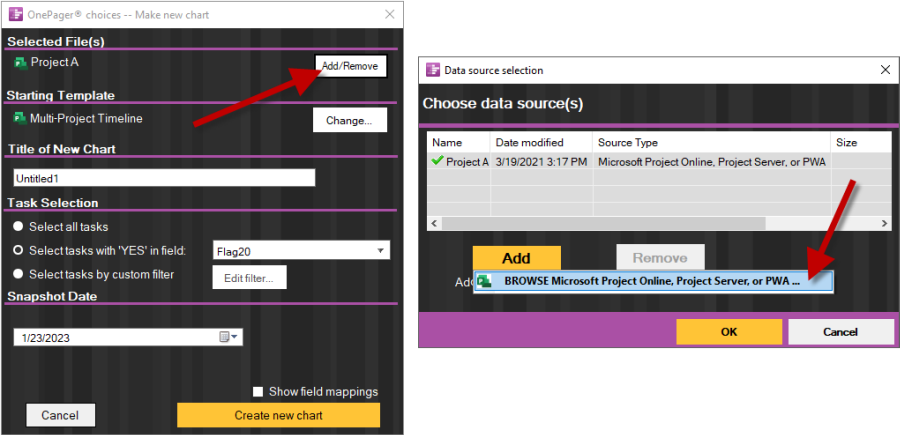Click the yellow Add button
Viewport: 900px width, 435px height.
click(517, 258)
